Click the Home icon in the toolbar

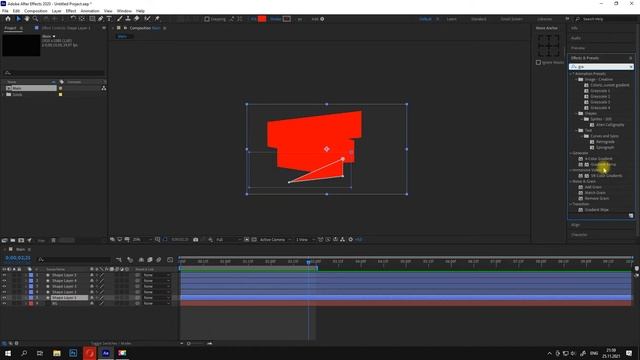(x=8, y=19)
